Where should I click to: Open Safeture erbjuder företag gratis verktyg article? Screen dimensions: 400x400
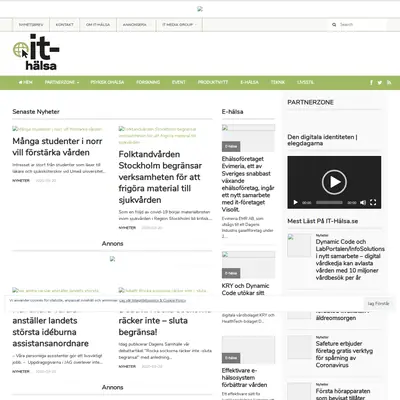click(x=344, y=354)
